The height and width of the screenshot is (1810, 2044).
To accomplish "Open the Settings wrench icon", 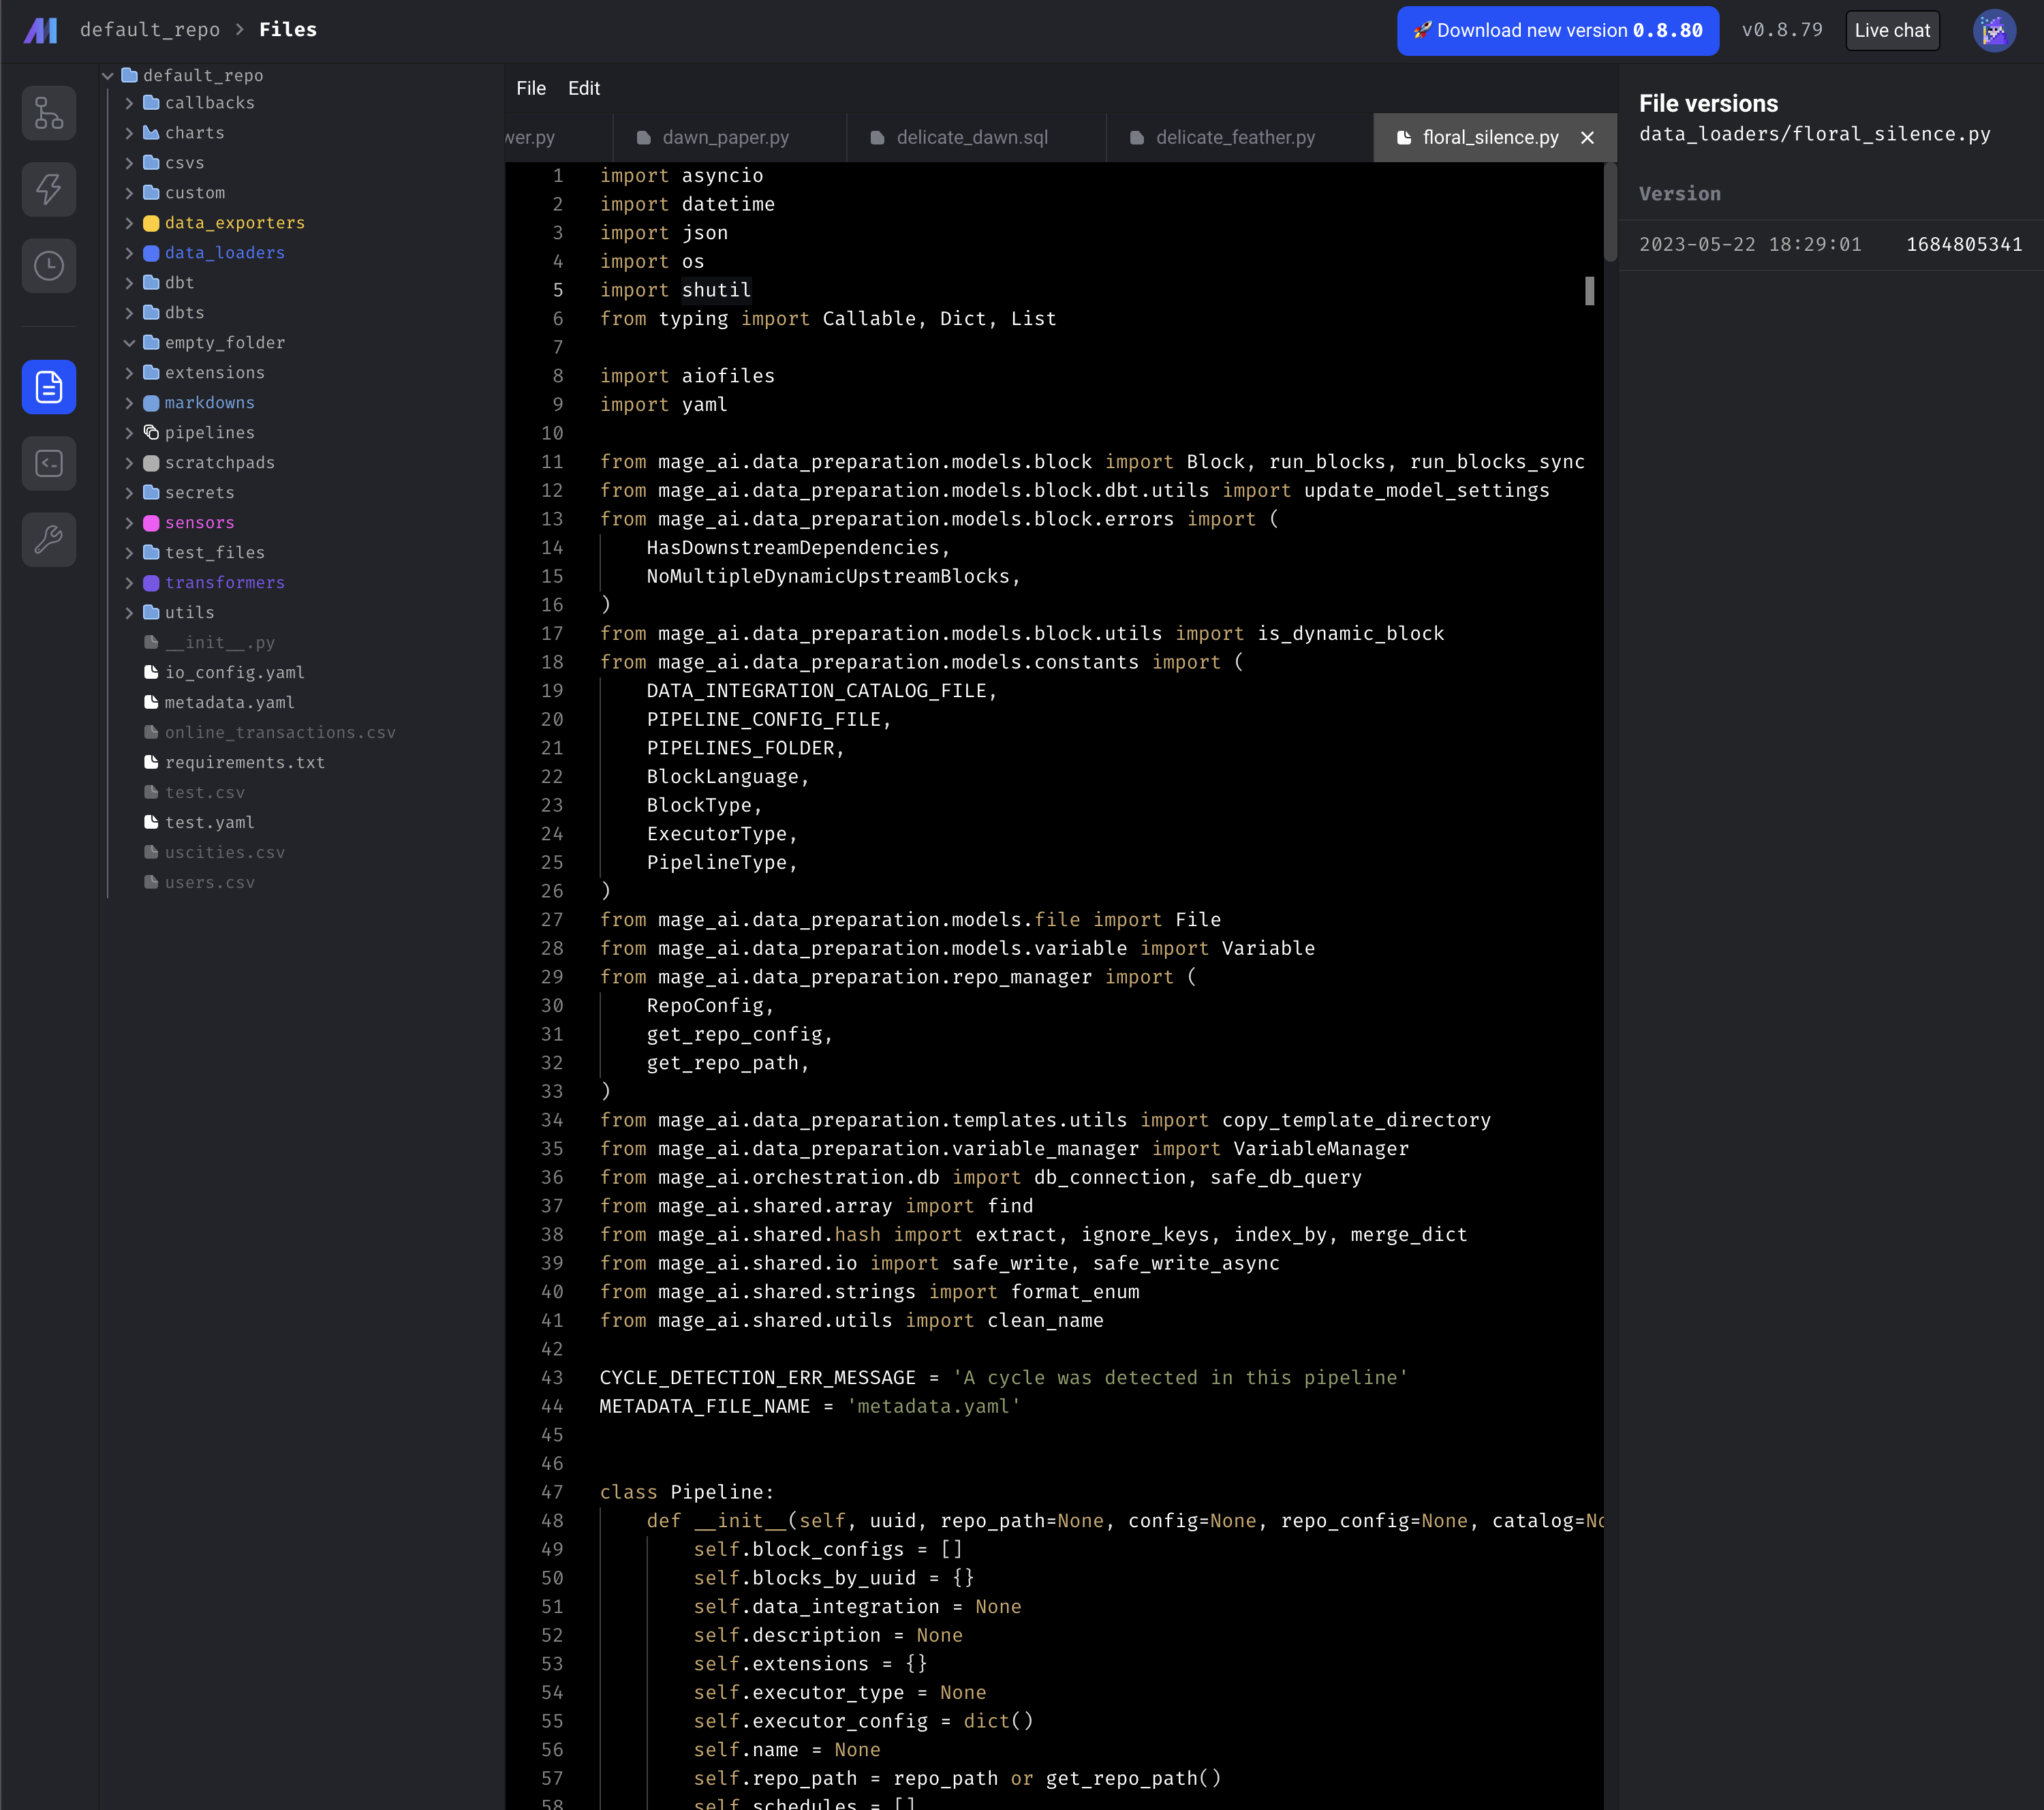I will (49, 540).
